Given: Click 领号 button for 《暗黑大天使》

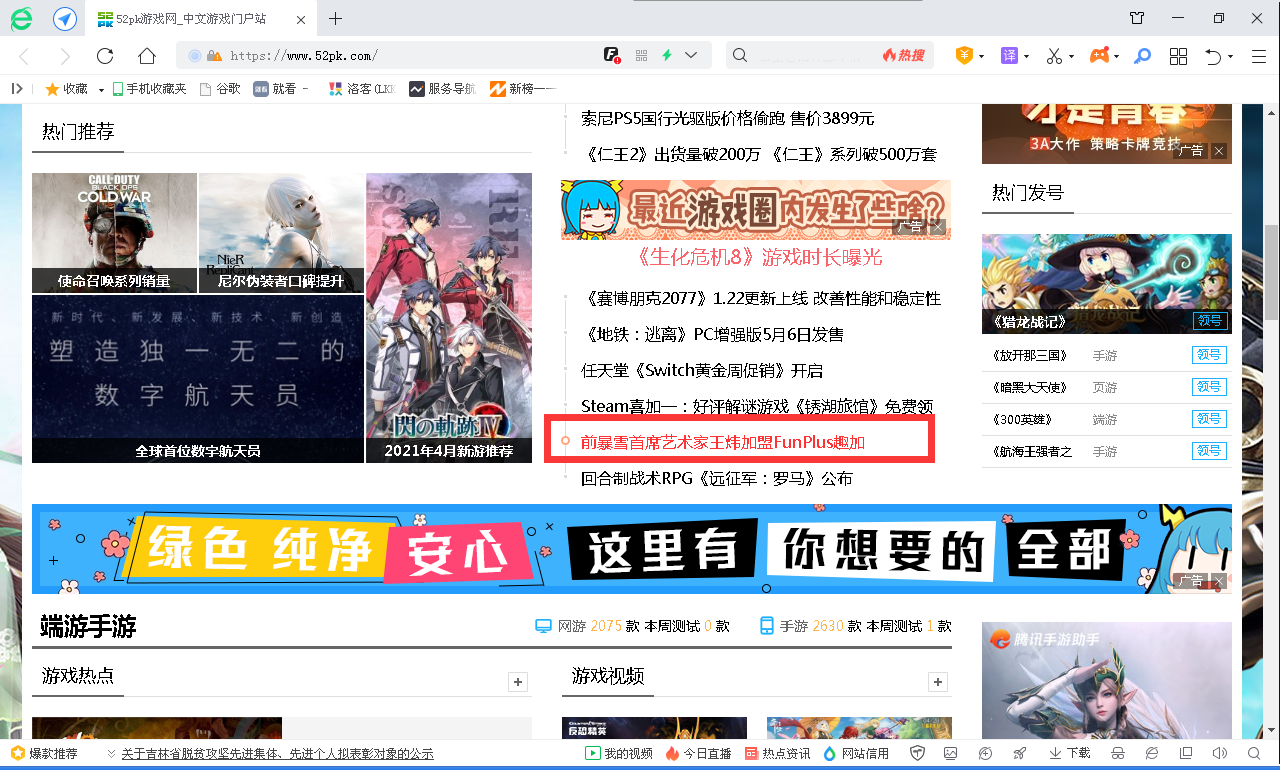Looking at the screenshot, I should [x=1209, y=387].
